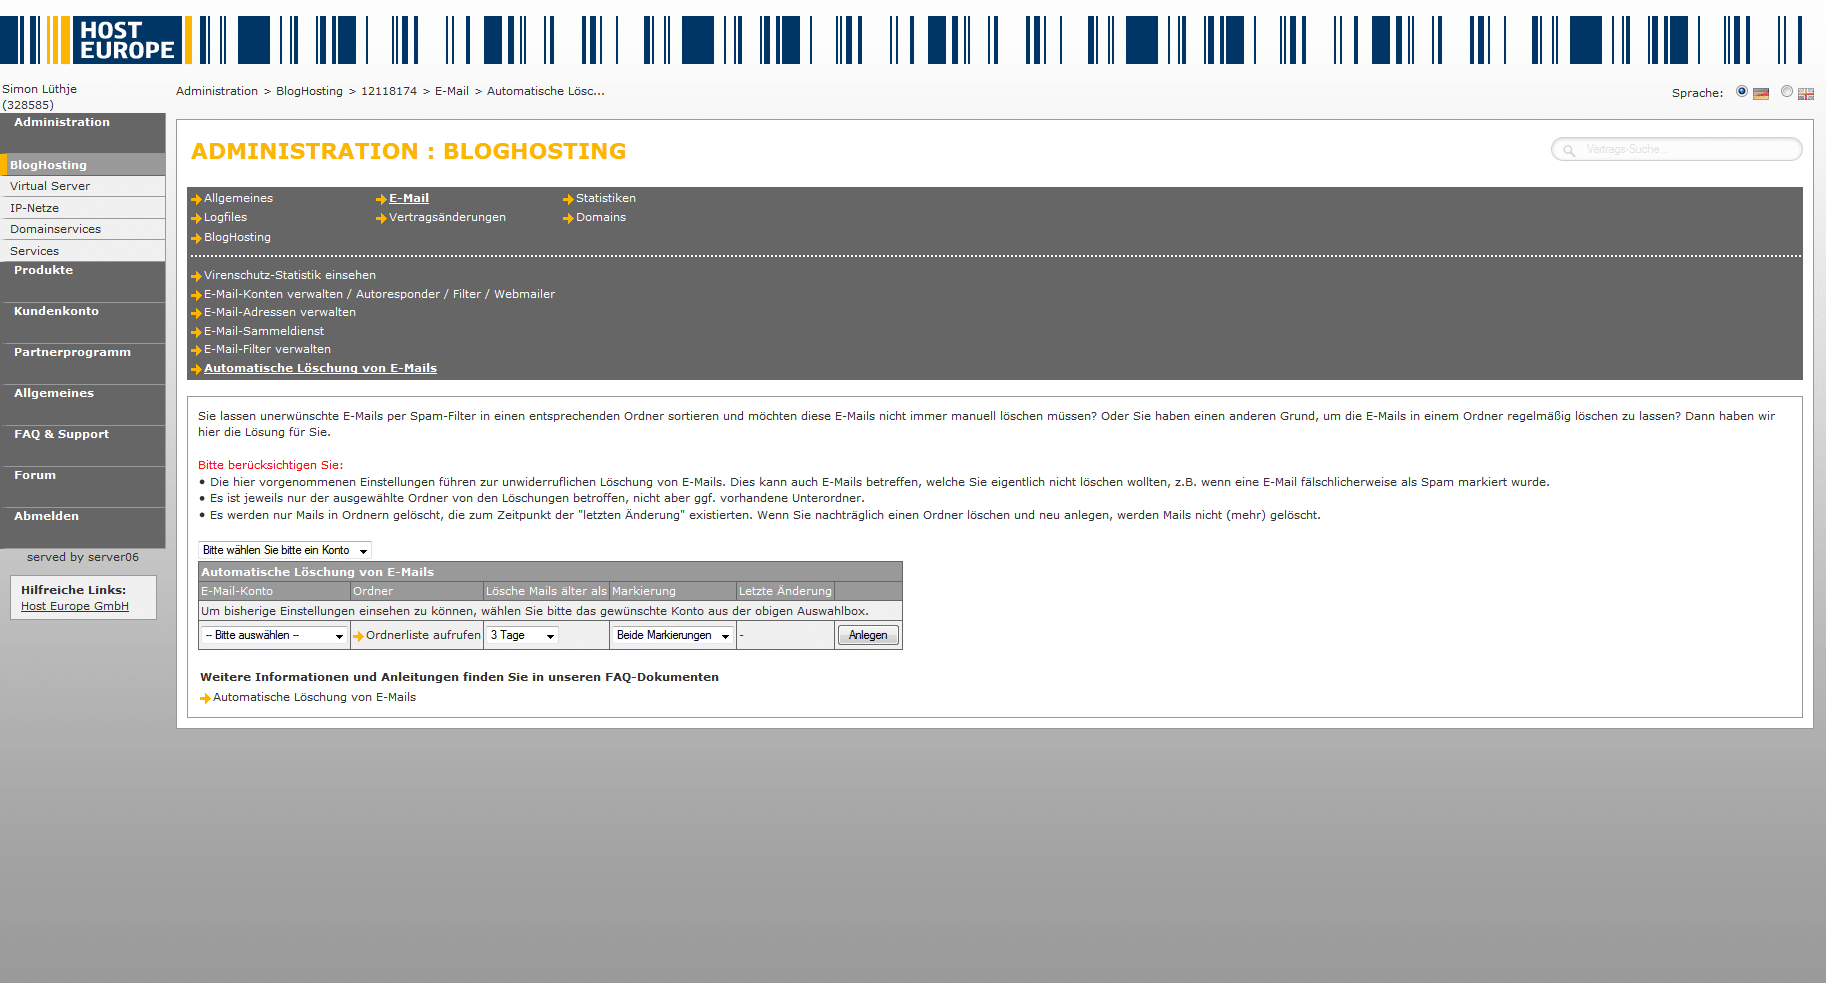Viewport: 1826px width, 983px height.
Task: Click the British flag icon
Action: click(x=1805, y=94)
